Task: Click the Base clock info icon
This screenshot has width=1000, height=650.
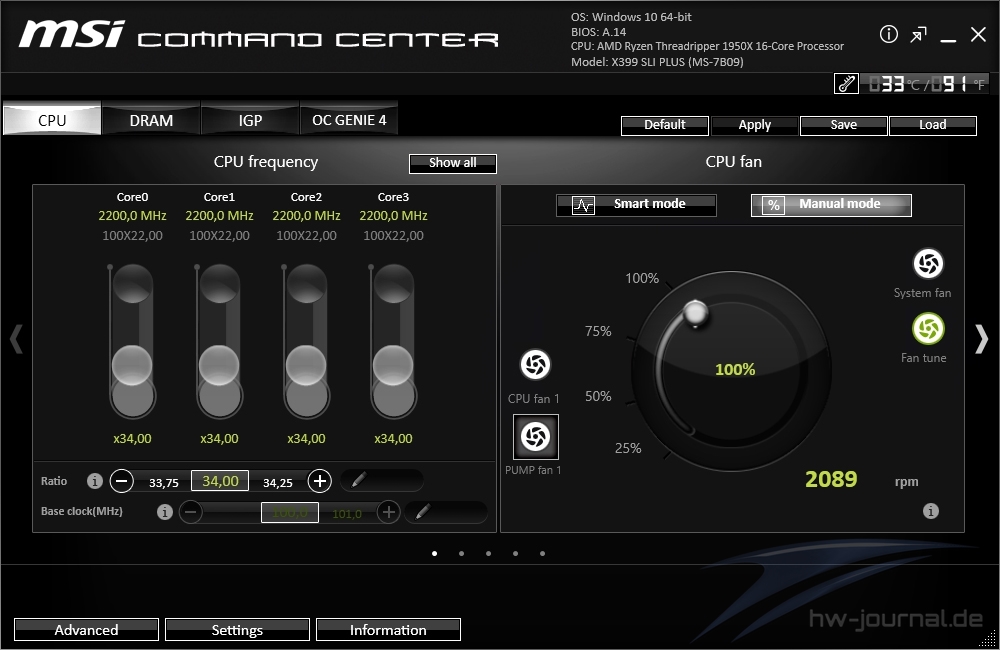Action: point(165,512)
